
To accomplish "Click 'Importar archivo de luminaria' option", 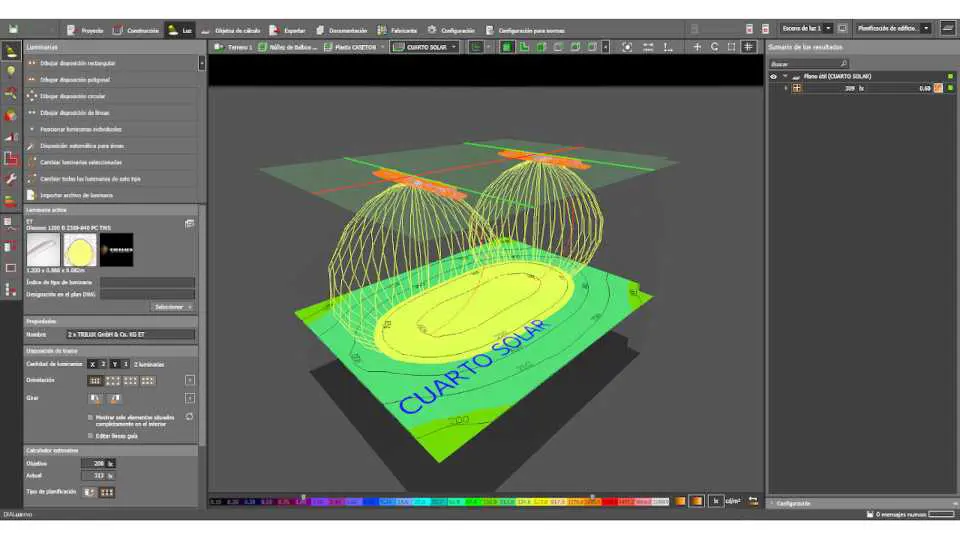I will click(75, 195).
